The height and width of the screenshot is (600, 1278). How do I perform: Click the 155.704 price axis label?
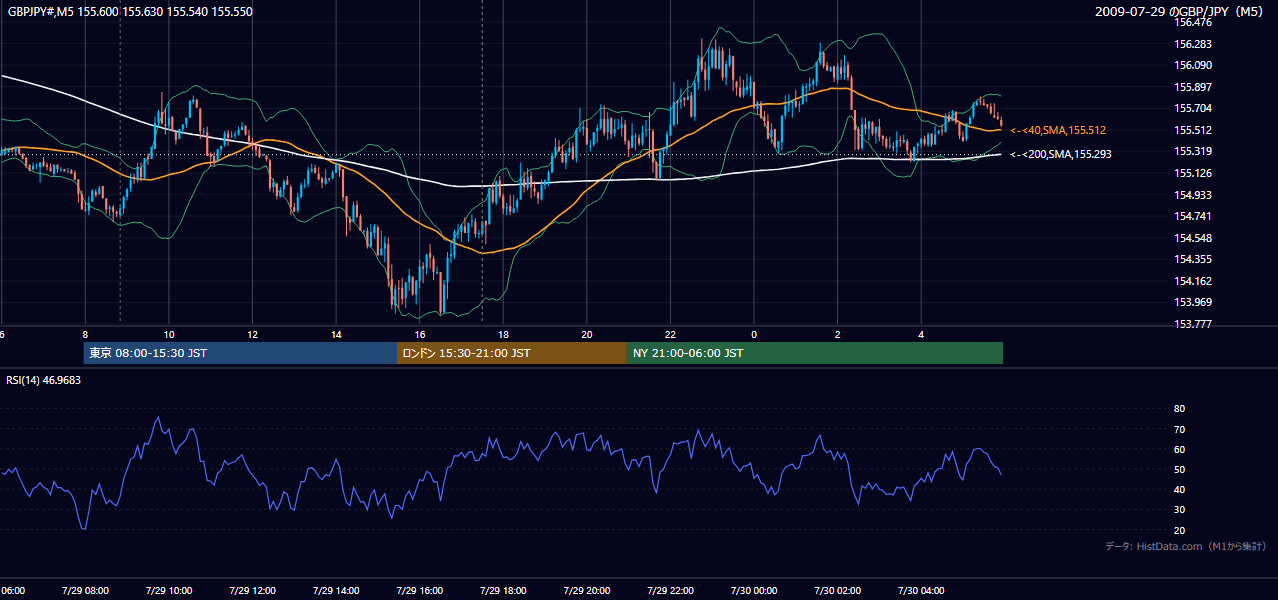(x=1195, y=108)
